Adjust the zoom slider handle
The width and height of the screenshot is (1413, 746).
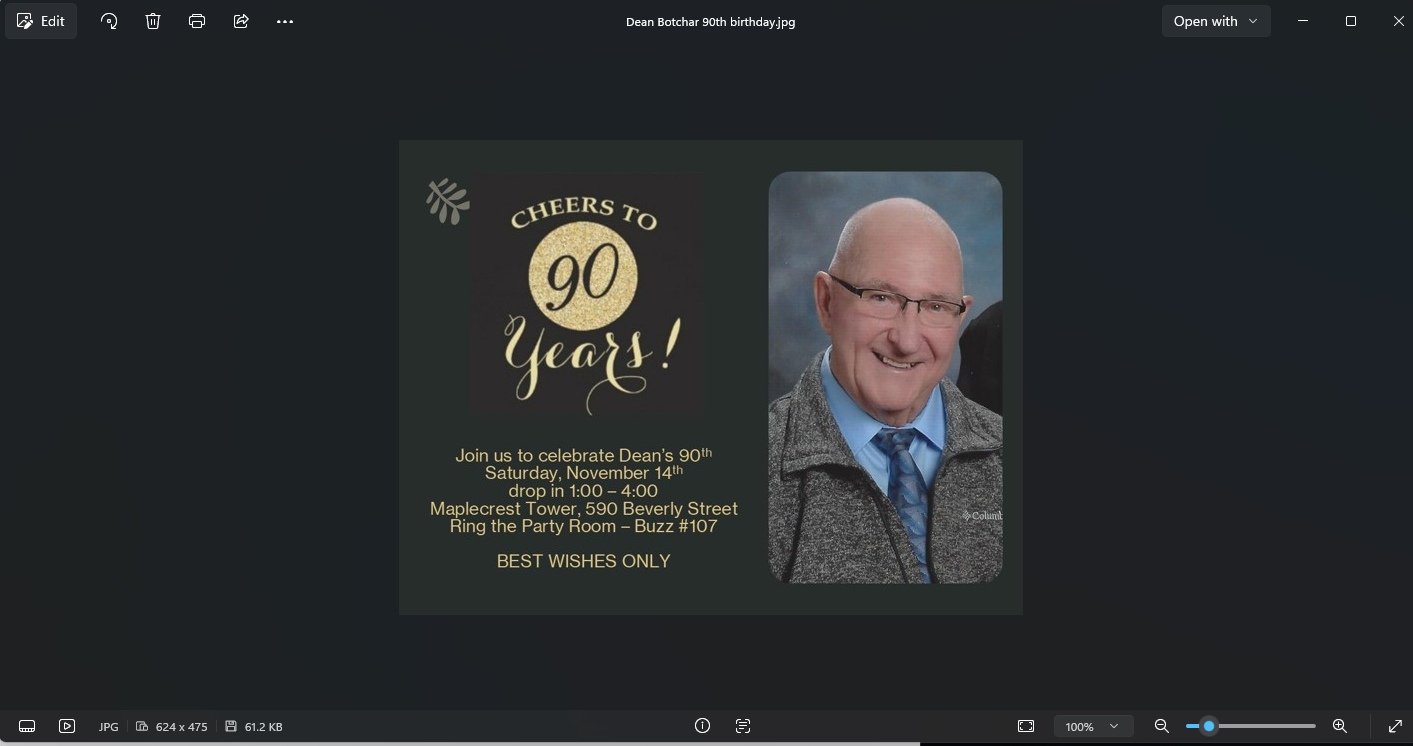point(1209,726)
